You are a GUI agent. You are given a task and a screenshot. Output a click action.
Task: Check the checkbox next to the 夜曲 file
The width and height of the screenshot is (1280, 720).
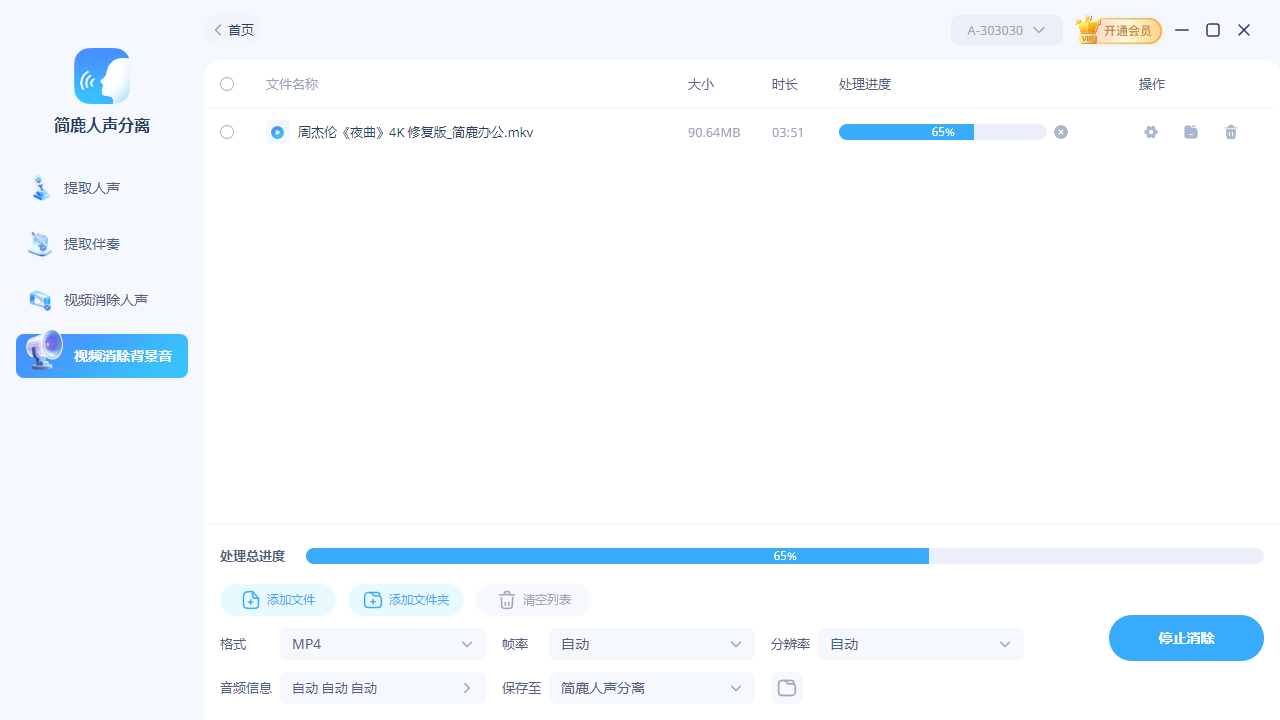(227, 131)
